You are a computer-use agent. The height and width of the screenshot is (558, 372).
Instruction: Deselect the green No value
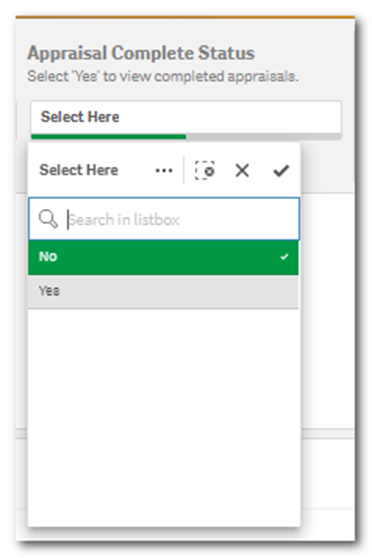163,257
